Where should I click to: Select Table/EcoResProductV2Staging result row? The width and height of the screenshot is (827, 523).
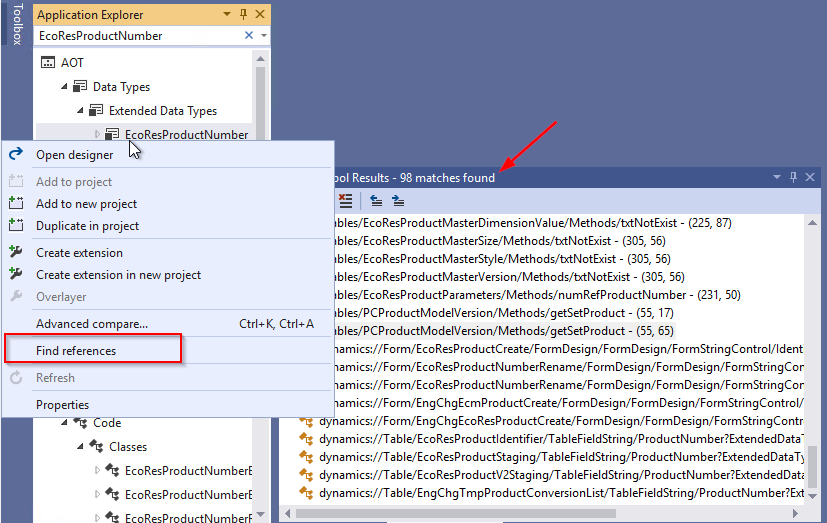(x=561, y=475)
